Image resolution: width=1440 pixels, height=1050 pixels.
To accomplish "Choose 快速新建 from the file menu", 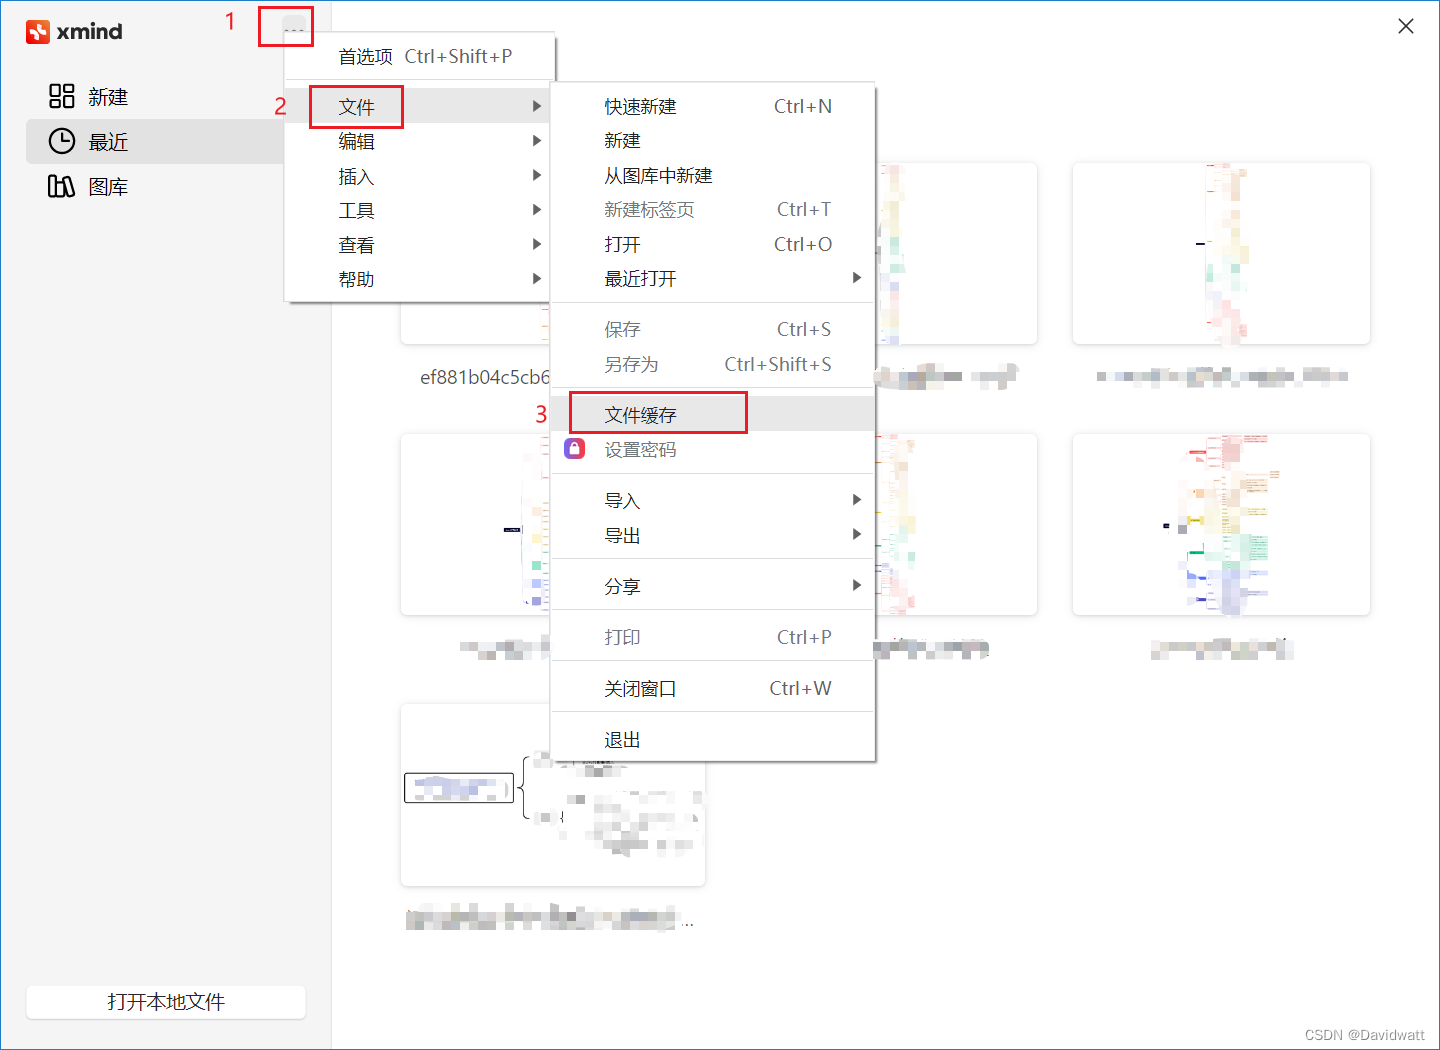I will coord(713,106).
